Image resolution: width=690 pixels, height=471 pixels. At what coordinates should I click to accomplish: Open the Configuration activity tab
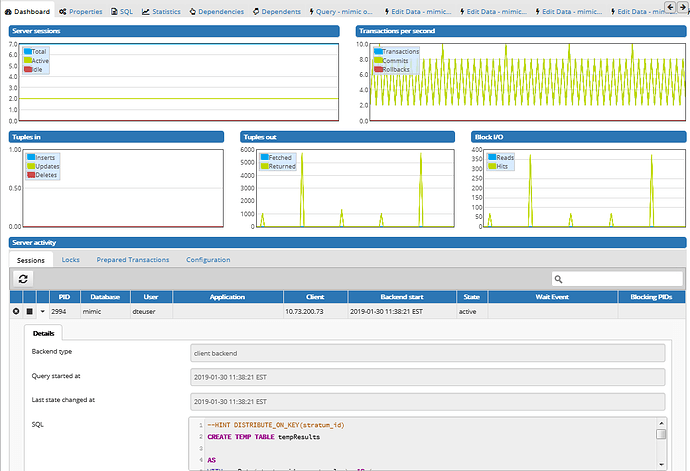pos(208,260)
